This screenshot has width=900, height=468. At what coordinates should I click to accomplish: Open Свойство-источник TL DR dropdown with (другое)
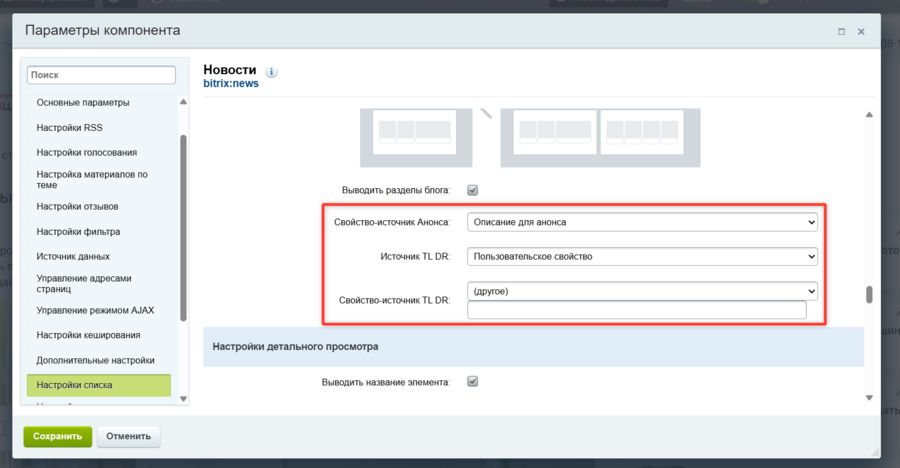(x=642, y=291)
